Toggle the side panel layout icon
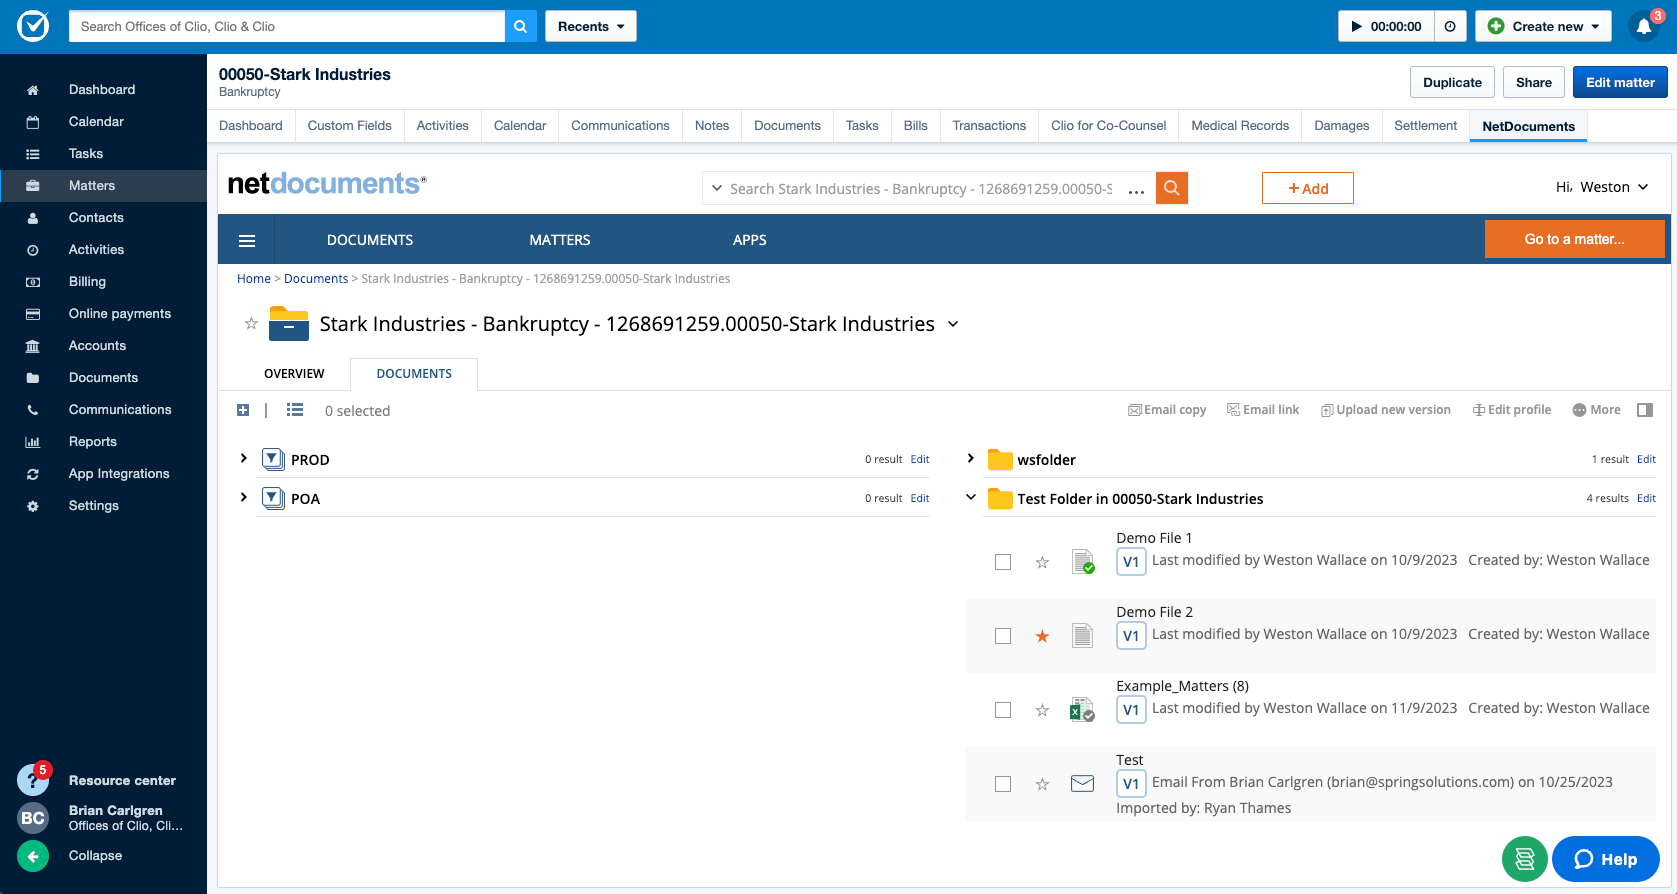 click(x=1645, y=410)
